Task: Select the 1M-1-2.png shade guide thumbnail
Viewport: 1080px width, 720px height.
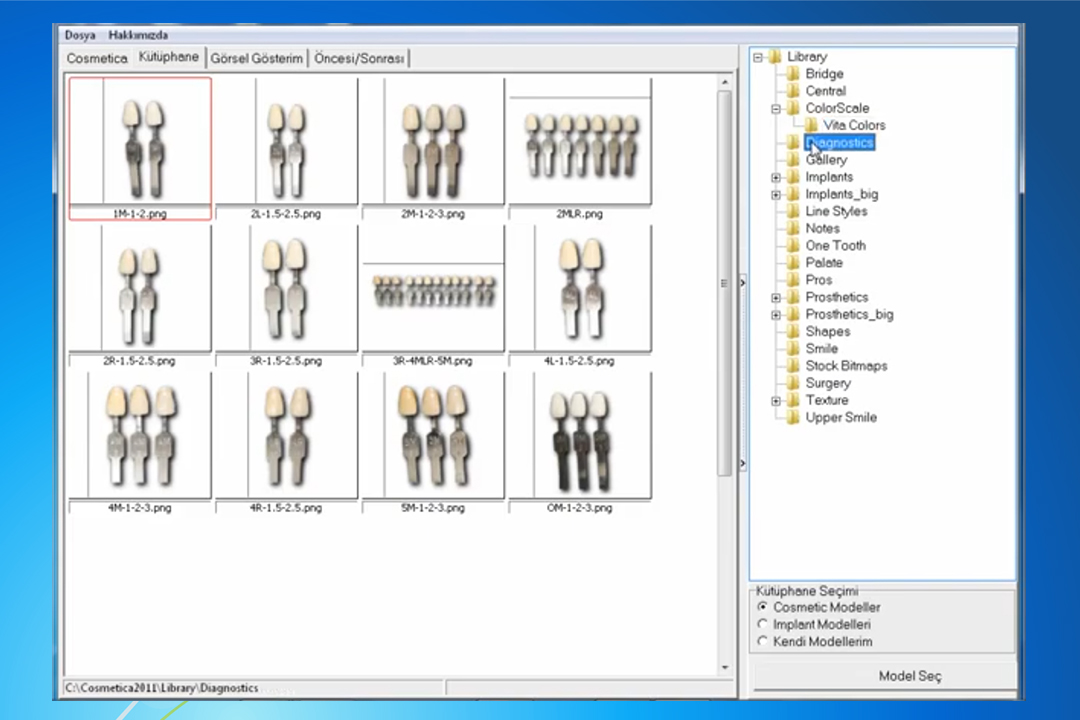Action: tap(140, 148)
